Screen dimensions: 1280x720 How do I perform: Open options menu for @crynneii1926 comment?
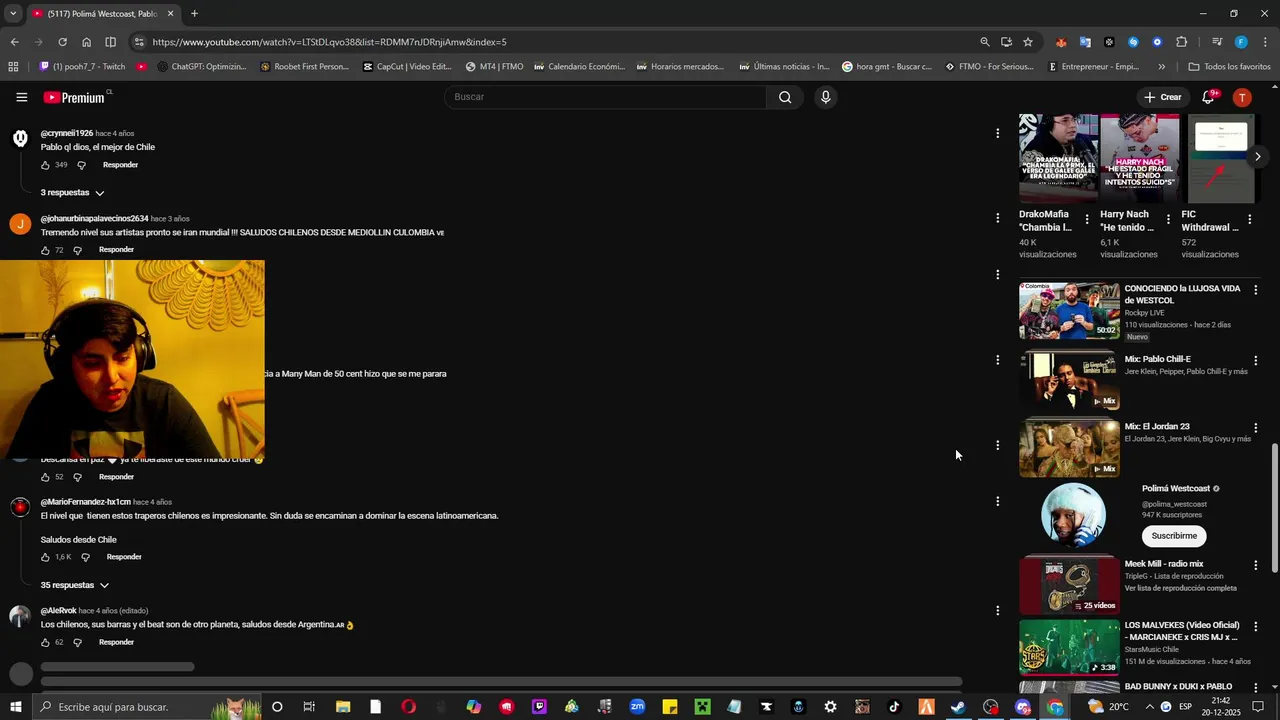[x=997, y=133]
